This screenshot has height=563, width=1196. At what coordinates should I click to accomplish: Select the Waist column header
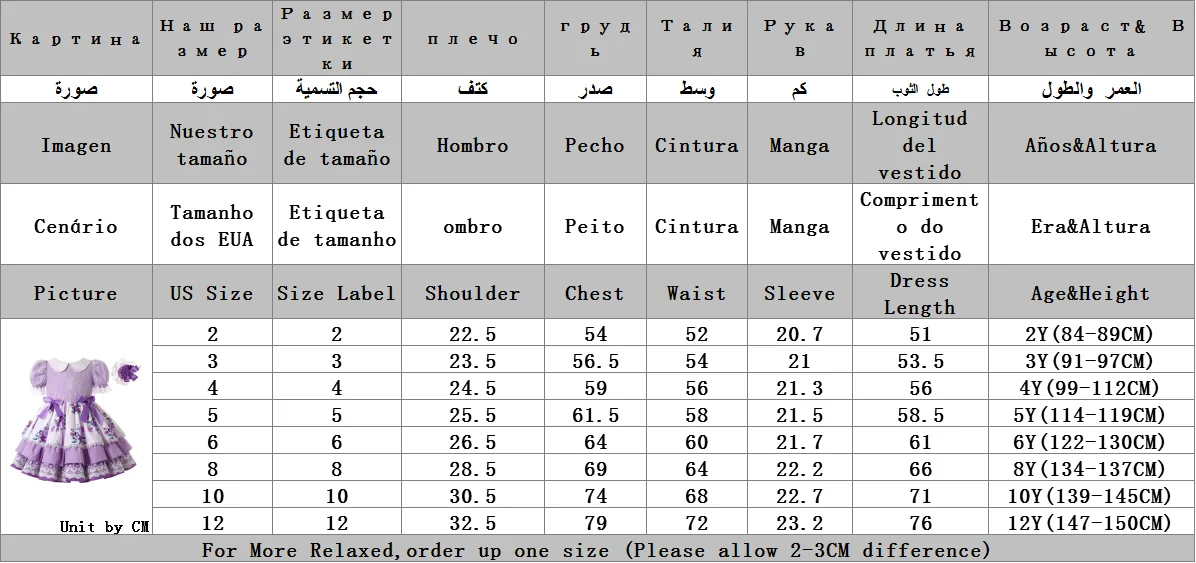(x=696, y=294)
